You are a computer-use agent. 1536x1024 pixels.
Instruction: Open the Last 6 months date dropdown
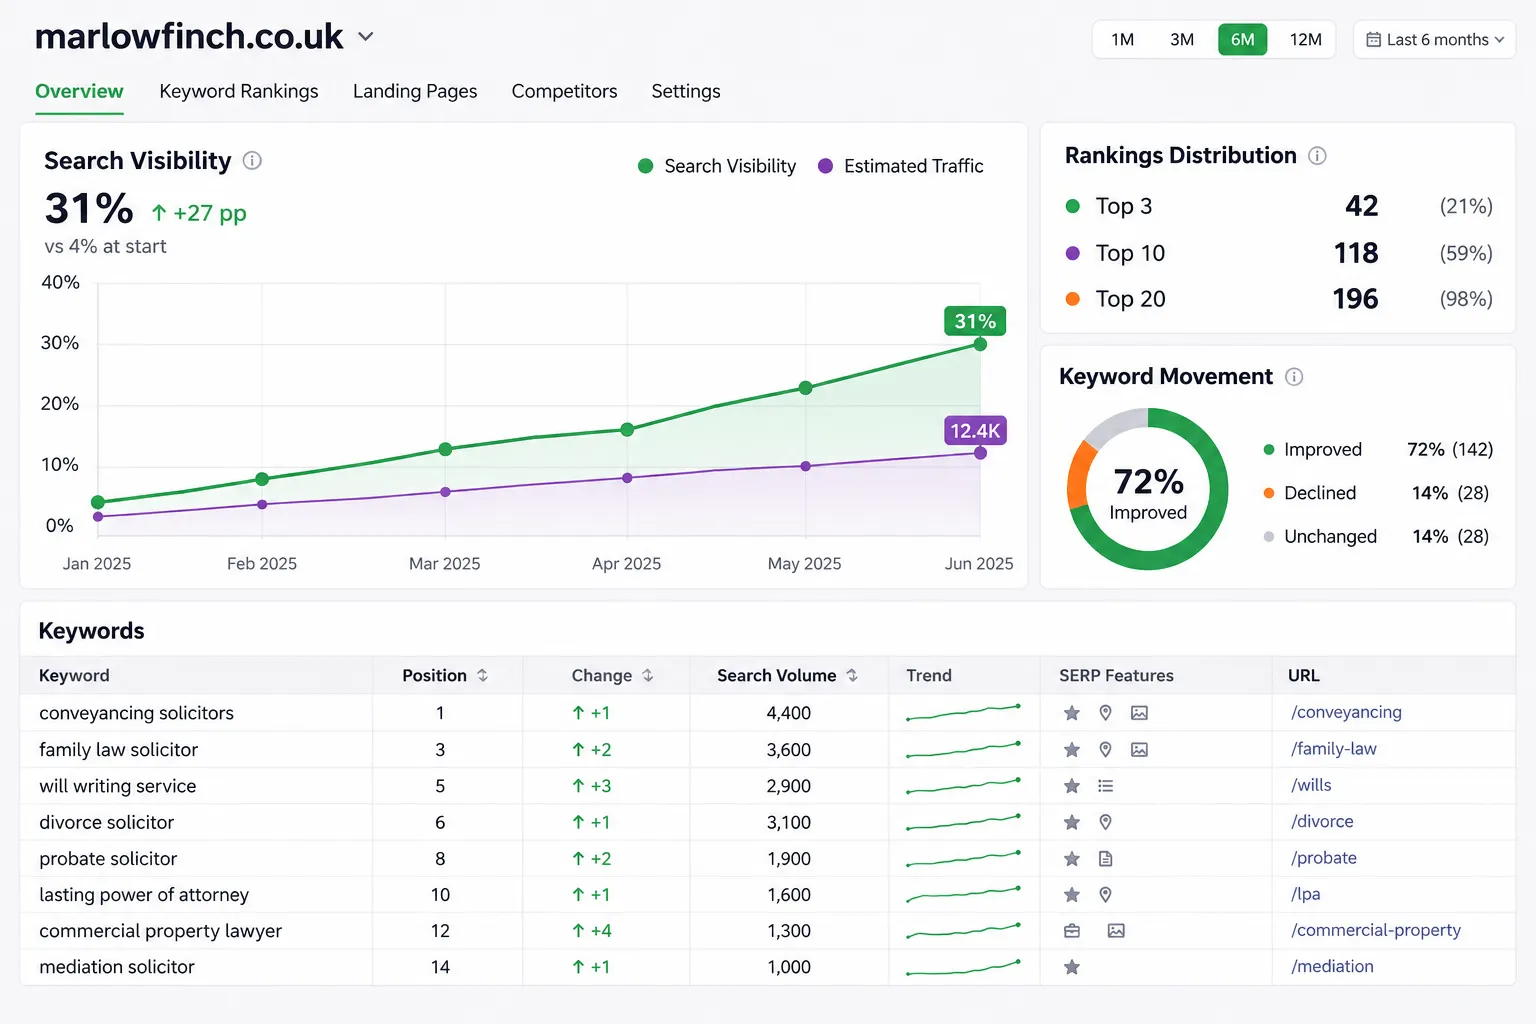coord(1435,40)
